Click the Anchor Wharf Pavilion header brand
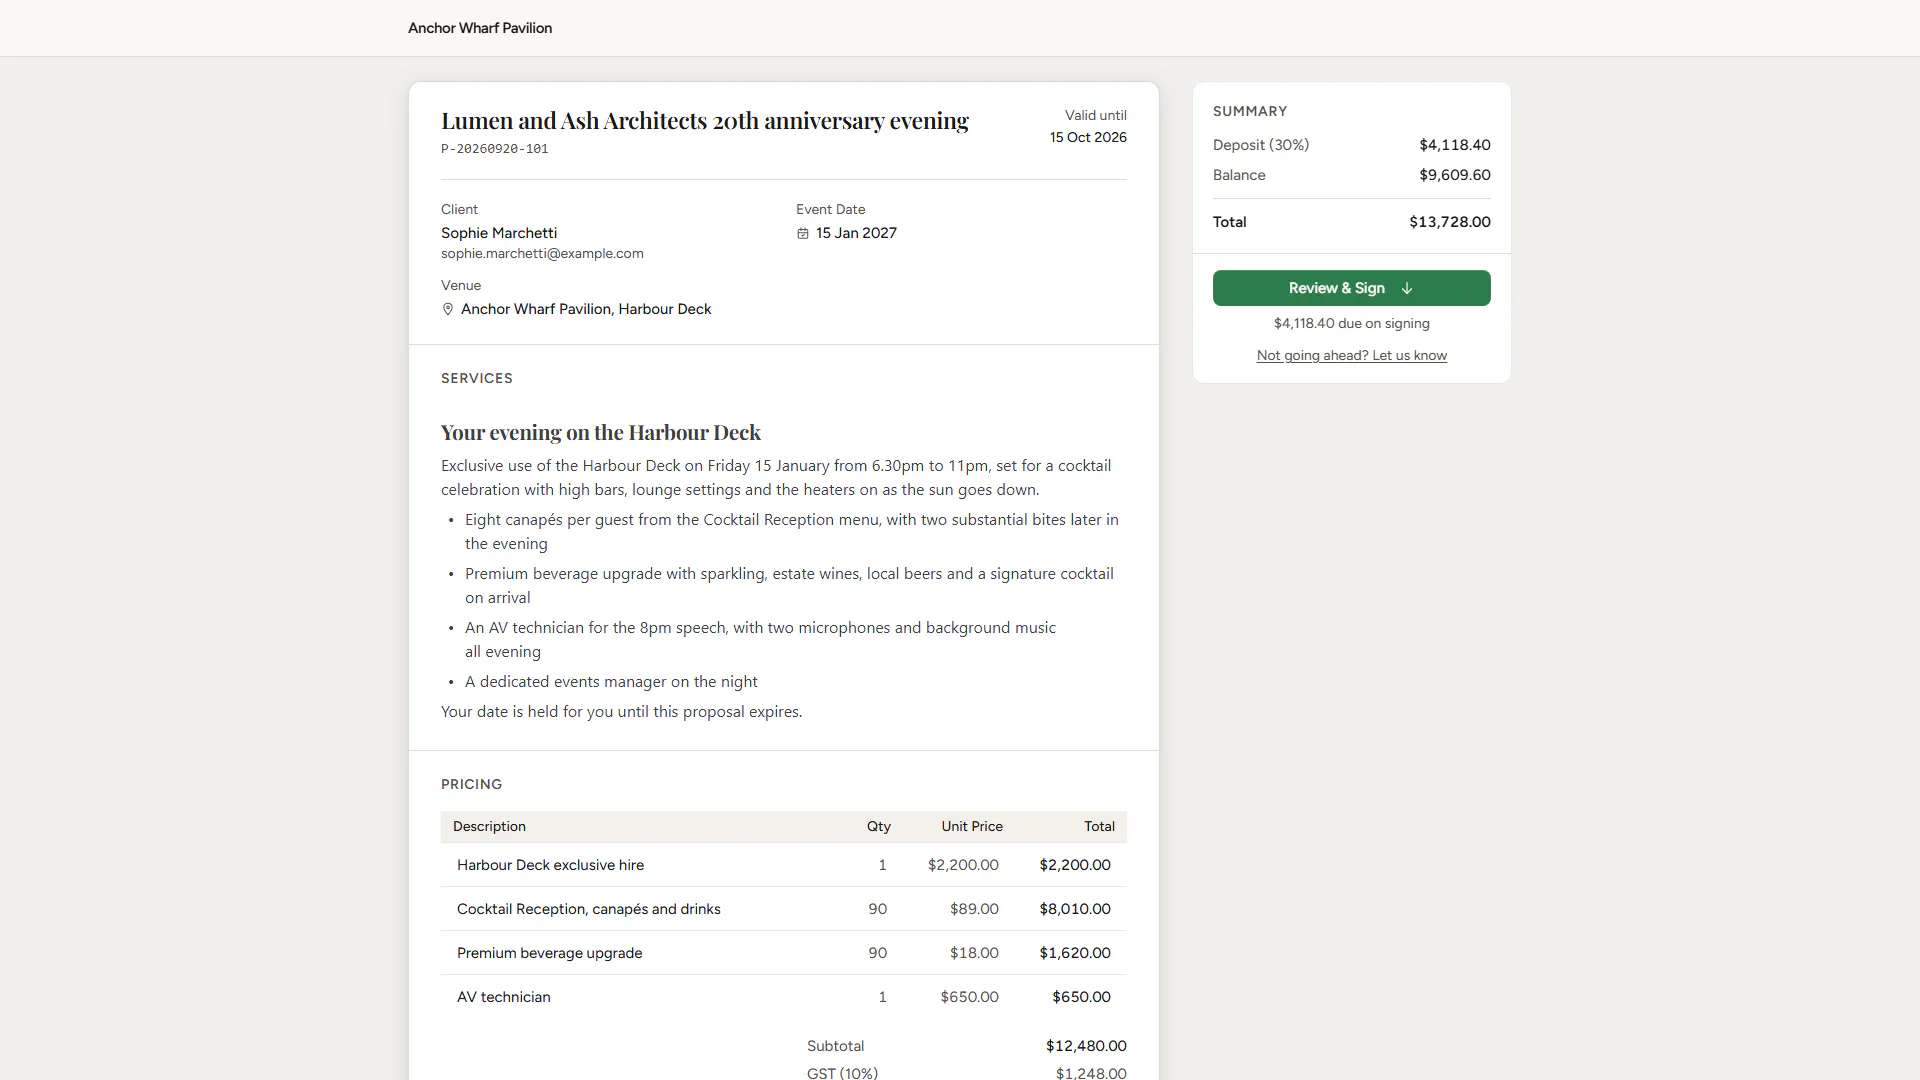 [480, 28]
